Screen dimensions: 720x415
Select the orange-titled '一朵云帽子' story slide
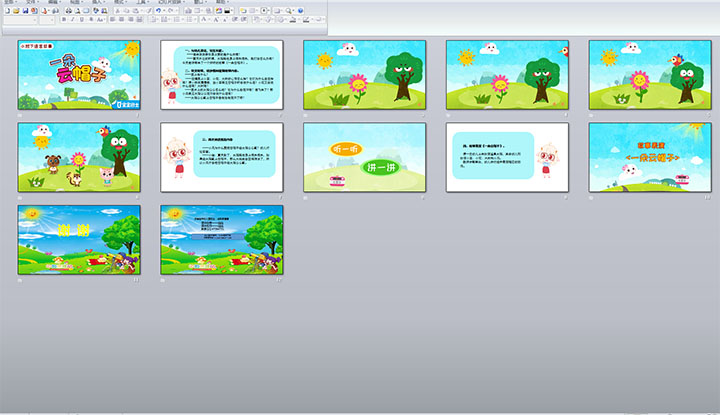point(650,157)
